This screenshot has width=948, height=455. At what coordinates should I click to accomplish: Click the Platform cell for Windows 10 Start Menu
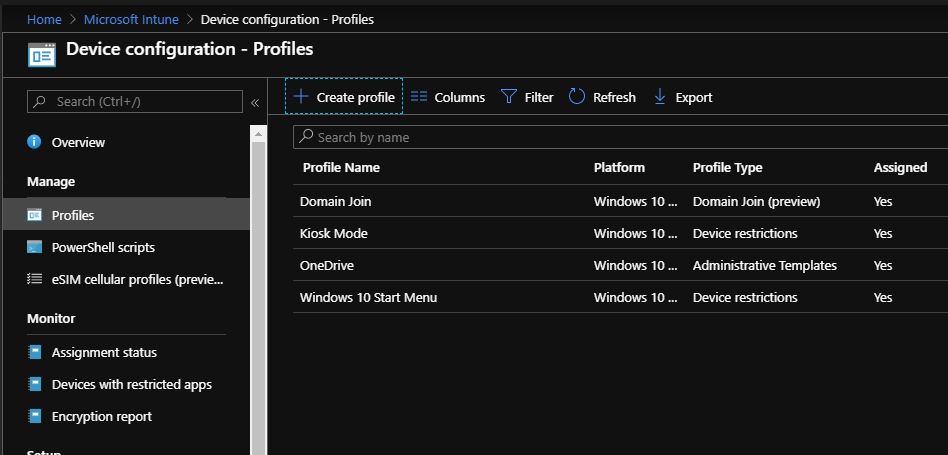pos(635,297)
